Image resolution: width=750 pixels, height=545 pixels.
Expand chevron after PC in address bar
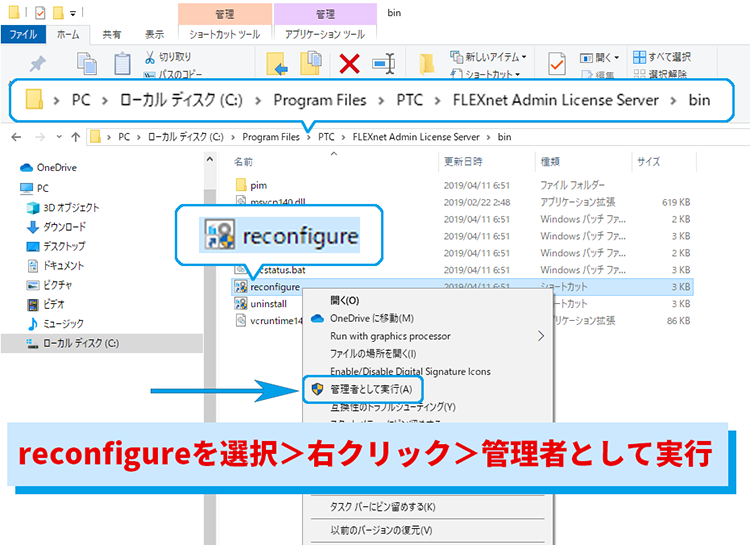pyautogui.click(x=139, y=137)
